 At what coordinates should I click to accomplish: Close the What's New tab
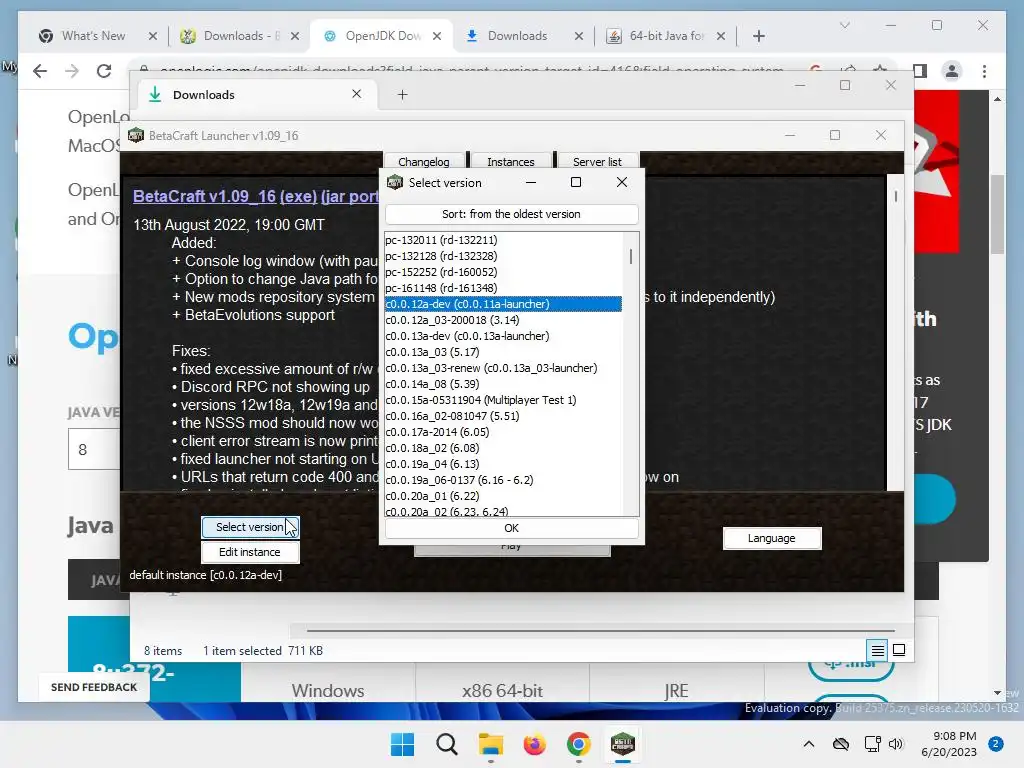click(153, 36)
